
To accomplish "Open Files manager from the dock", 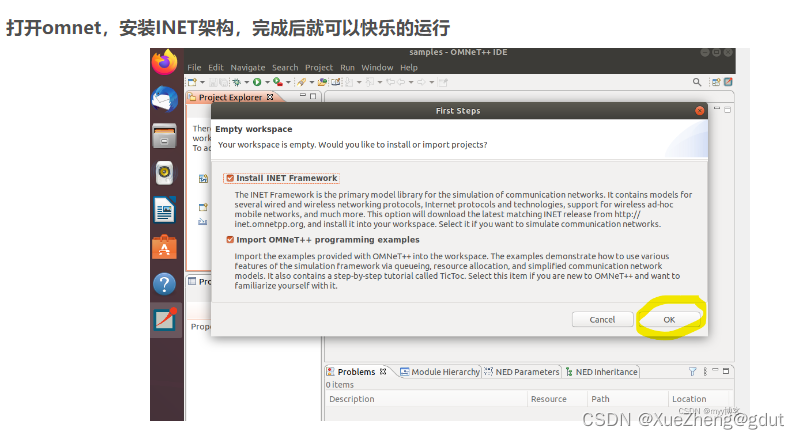I will point(165,136).
